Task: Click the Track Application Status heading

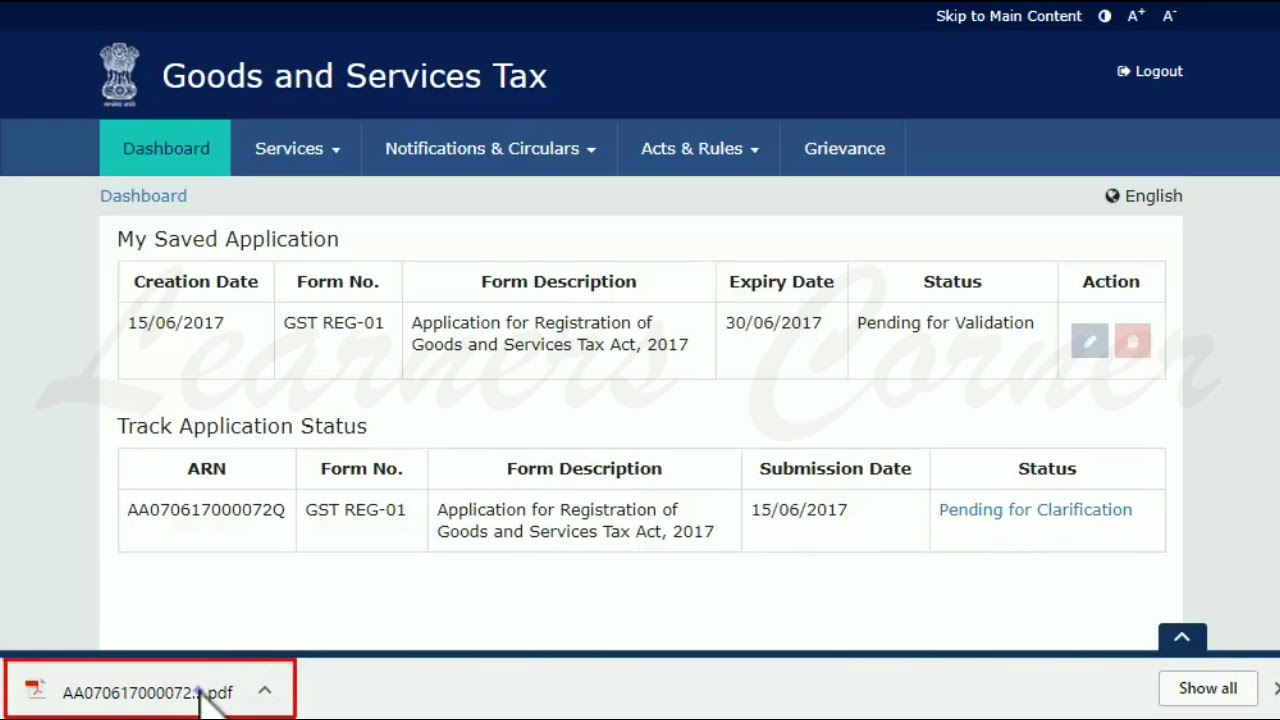Action: coord(242,426)
